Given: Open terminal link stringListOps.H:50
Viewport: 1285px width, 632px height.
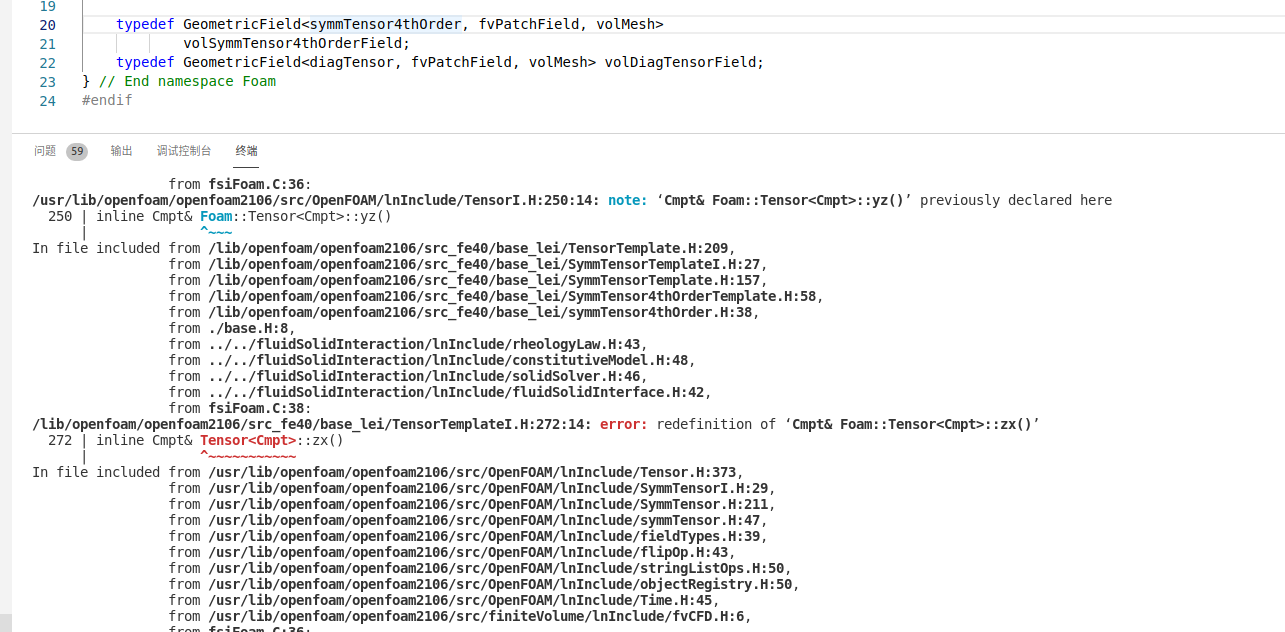Looking at the screenshot, I should pos(495,568).
